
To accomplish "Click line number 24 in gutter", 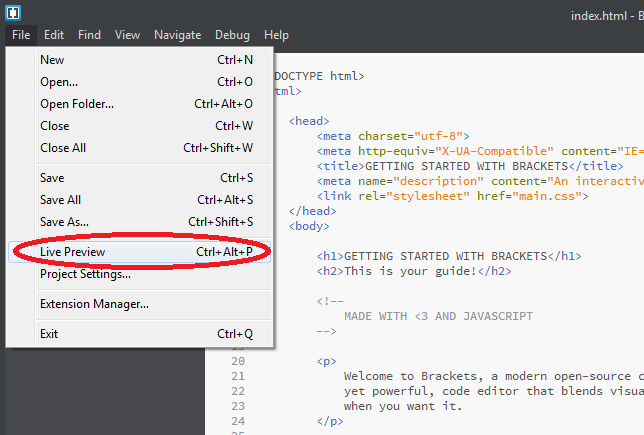I will point(238,421).
